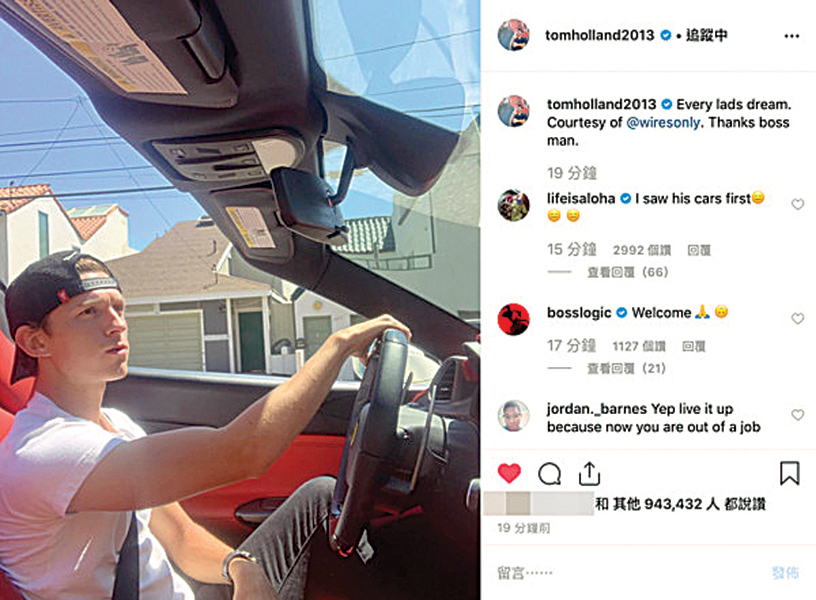Reply to the lifeisaloha comment
816x600 pixels.
pos(699,250)
